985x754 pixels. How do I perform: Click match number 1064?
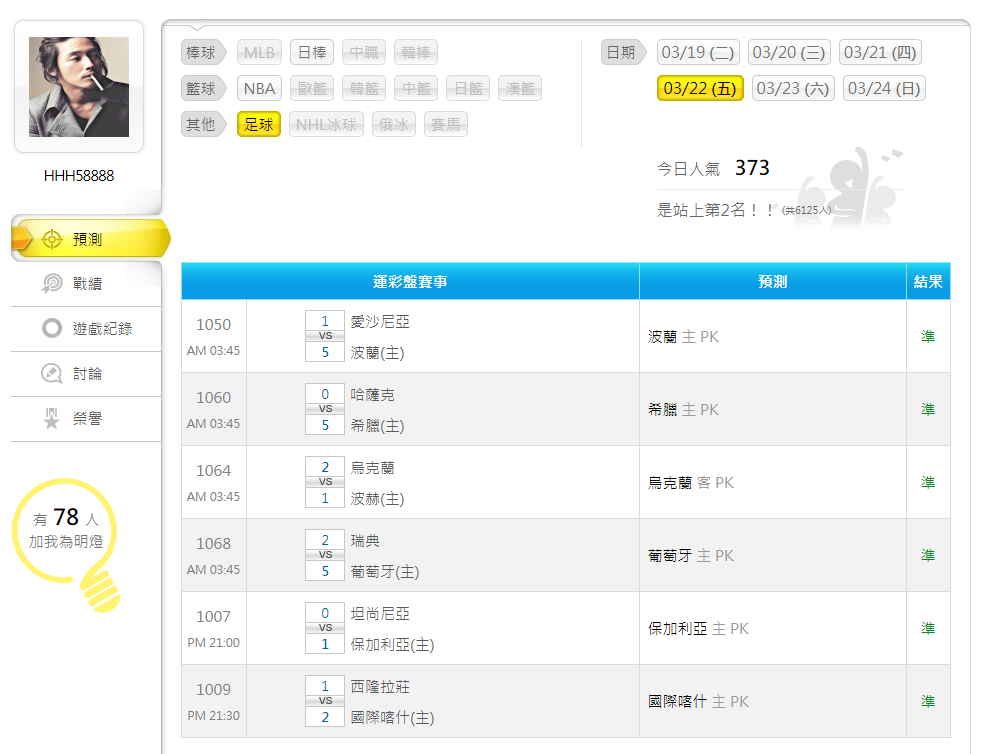point(214,471)
